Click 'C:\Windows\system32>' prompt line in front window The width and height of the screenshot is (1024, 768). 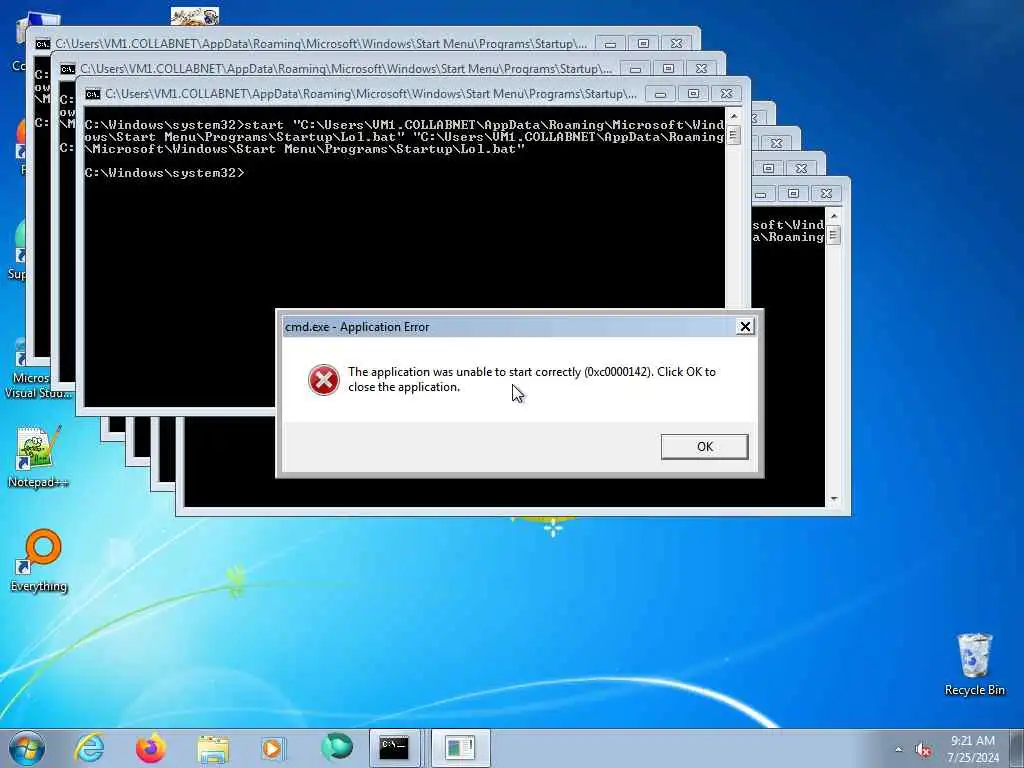coord(165,173)
